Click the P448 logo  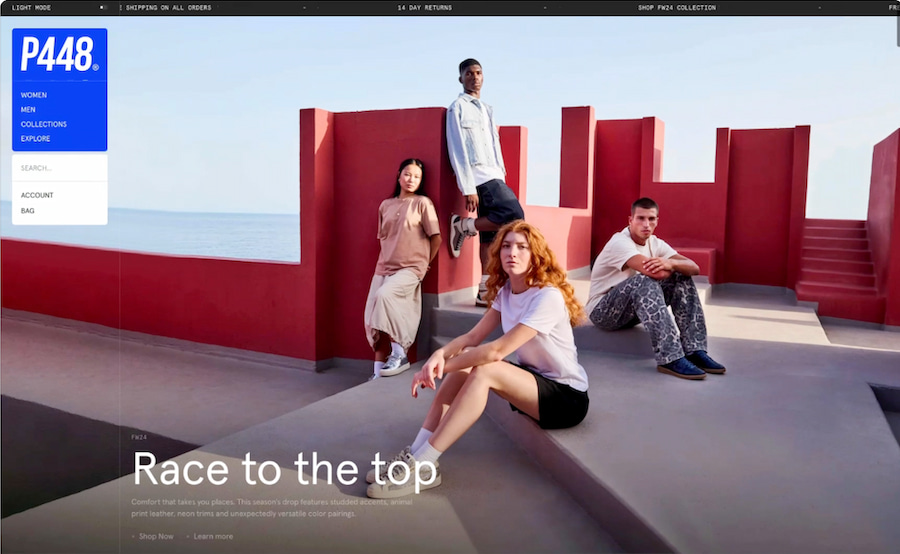59,54
